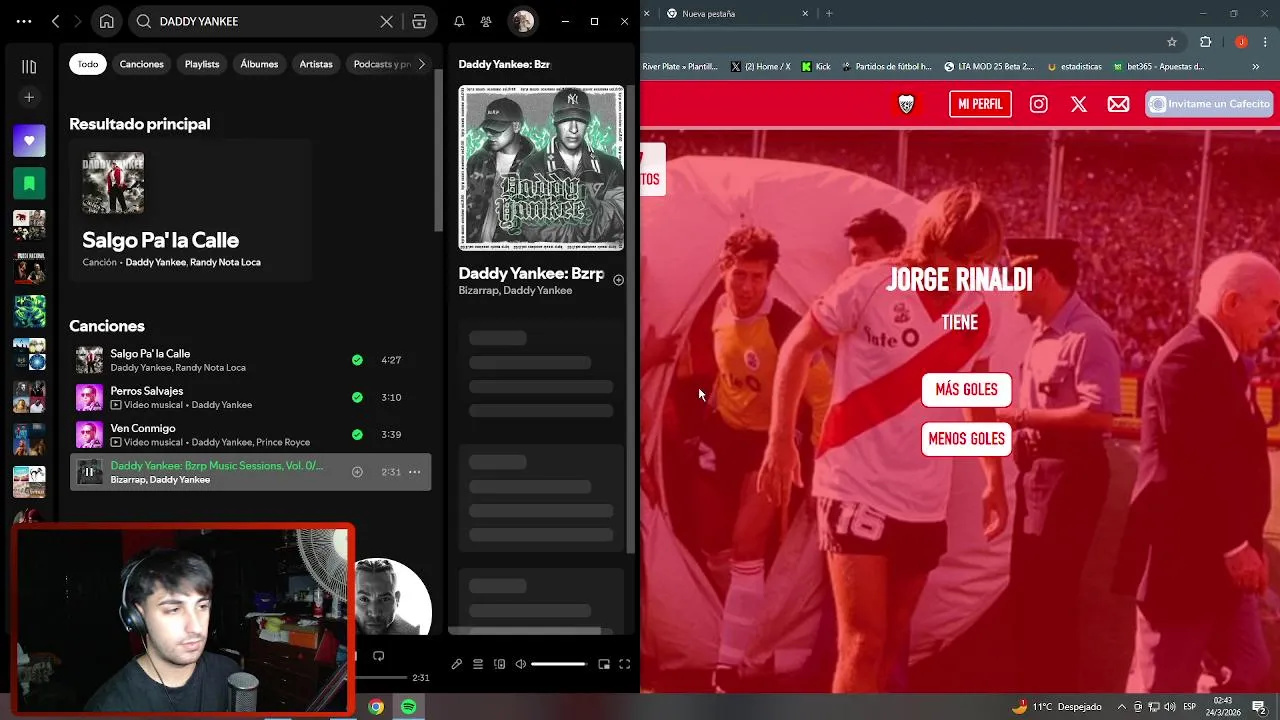Create new playlist with plus icon
The image size is (1280, 720).
point(29,97)
